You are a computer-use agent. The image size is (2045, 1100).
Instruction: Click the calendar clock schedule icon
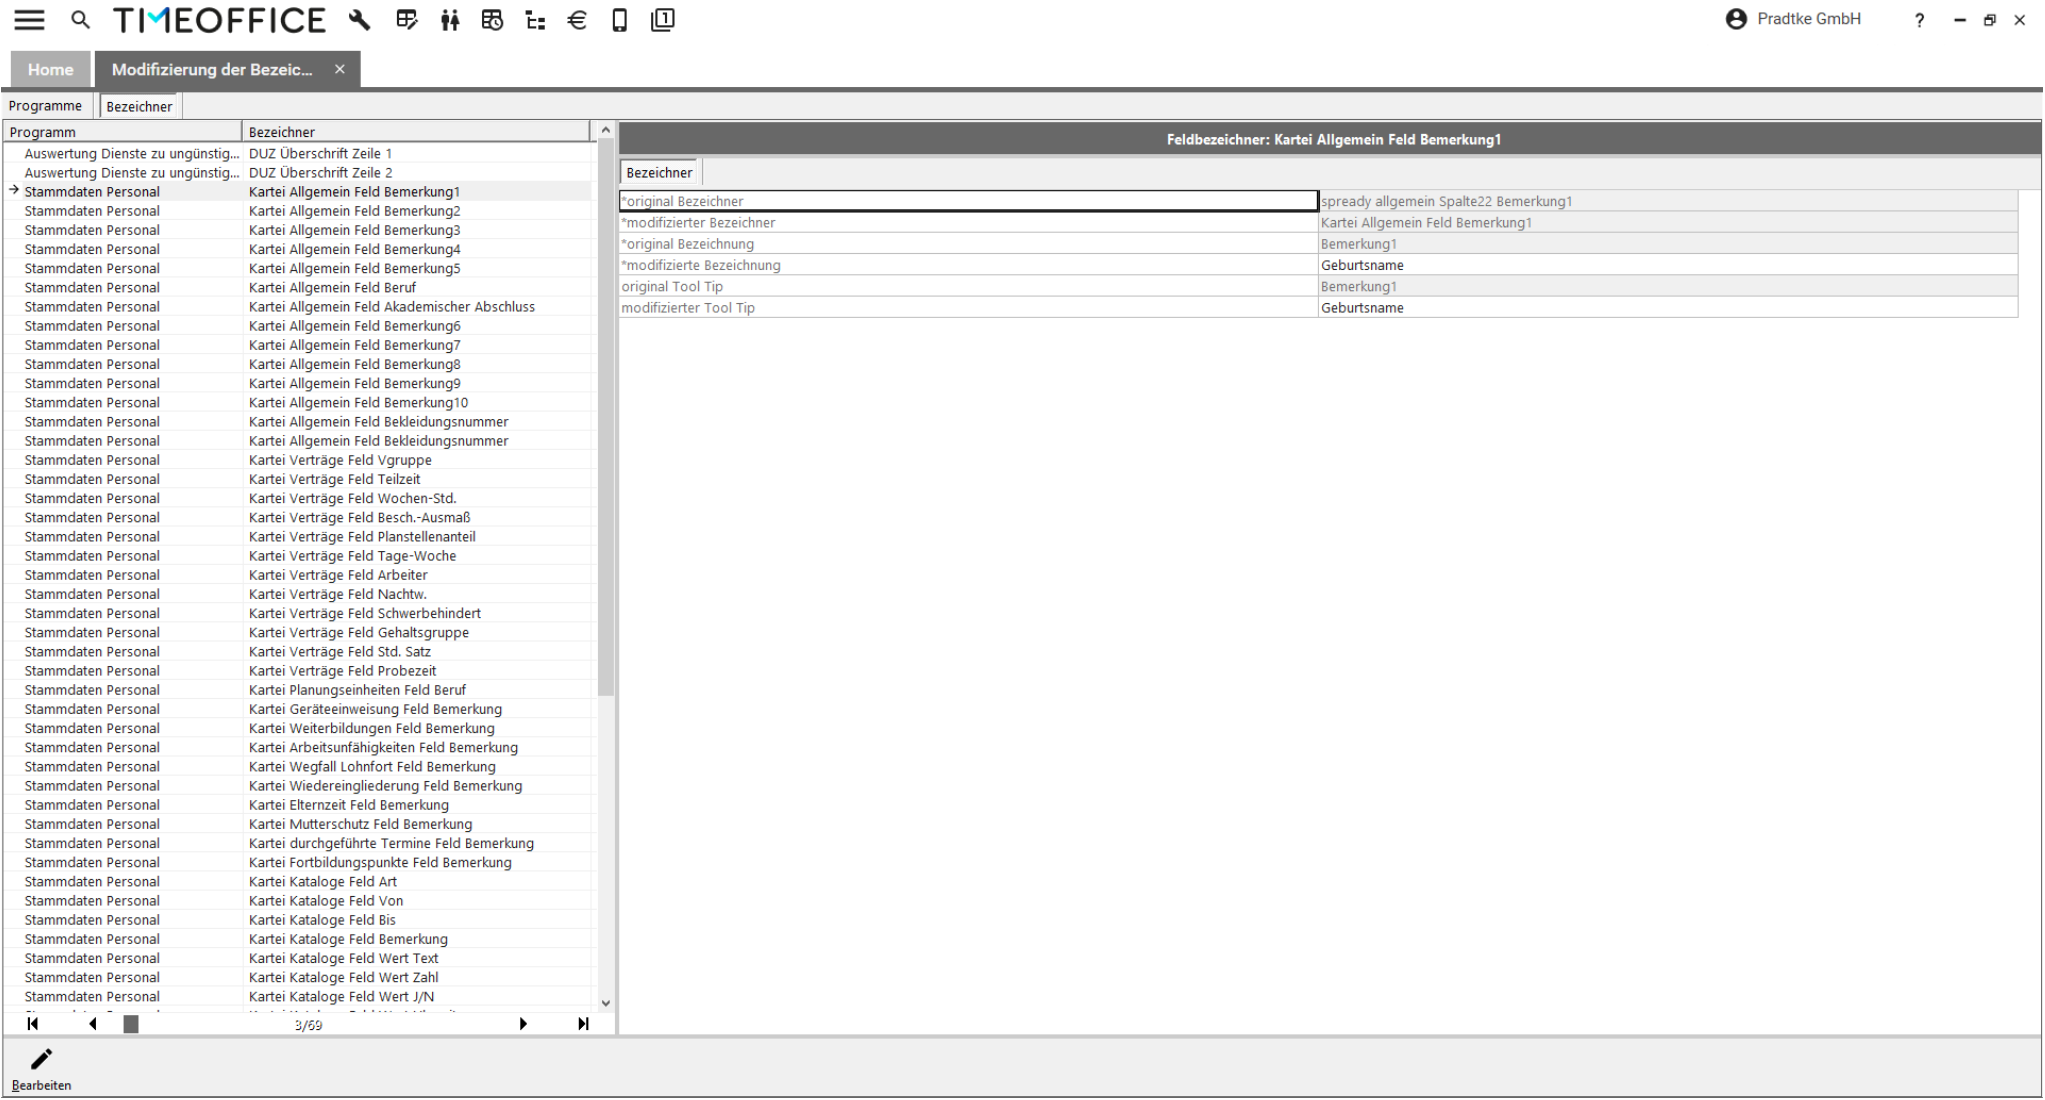click(x=492, y=20)
